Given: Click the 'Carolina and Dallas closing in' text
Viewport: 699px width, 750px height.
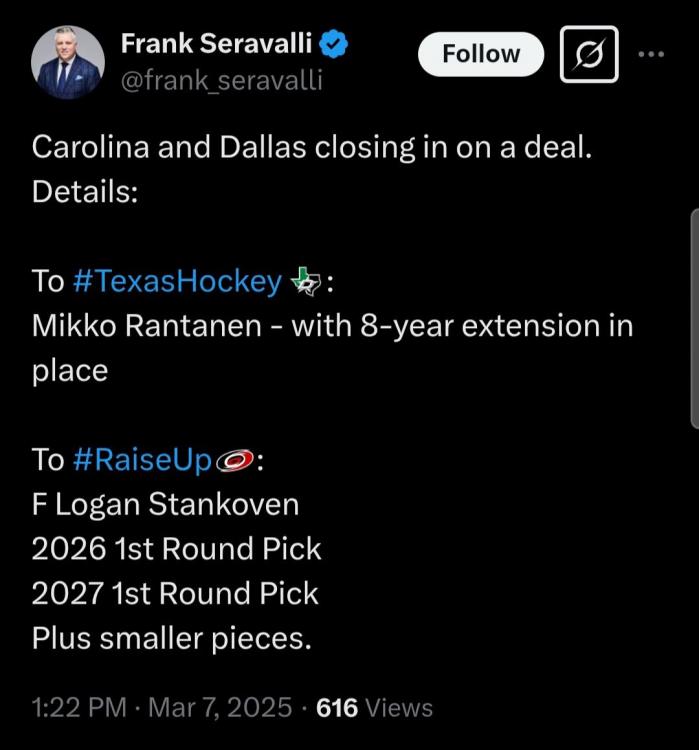Looking at the screenshot, I should [312, 148].
